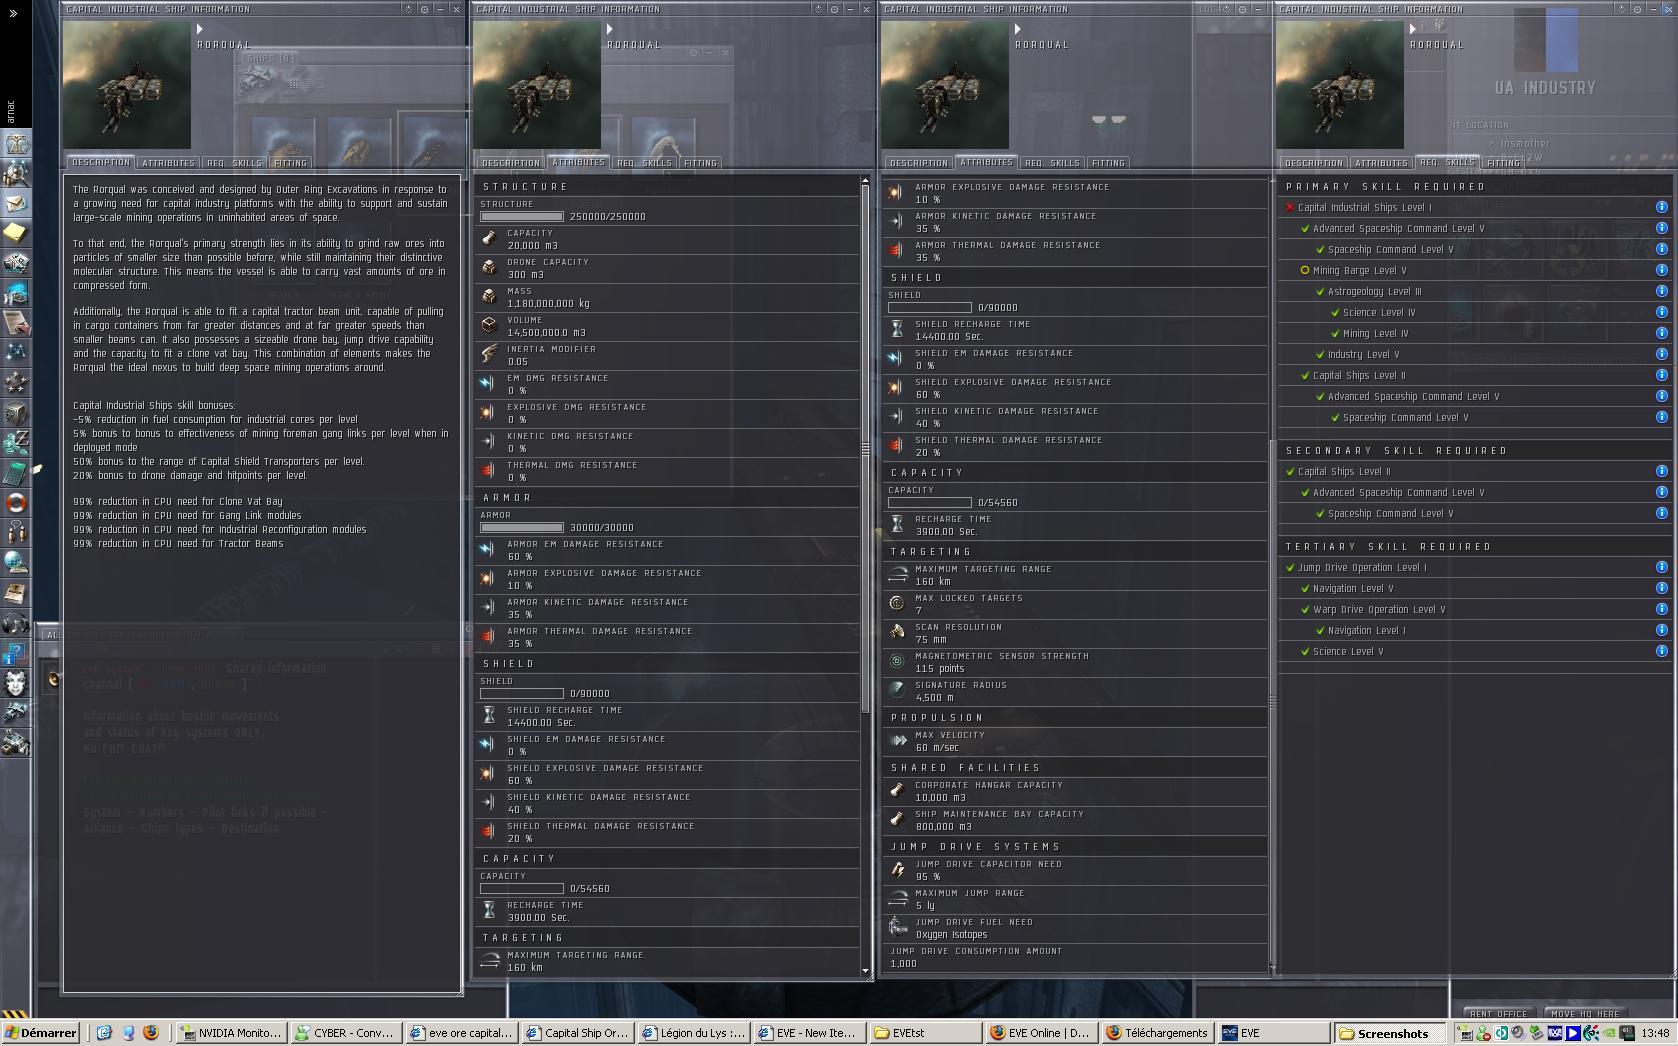Click the Corporate Hangar Capacity row
The image size is (1678, 1046).
click(x=1075, y=791)
